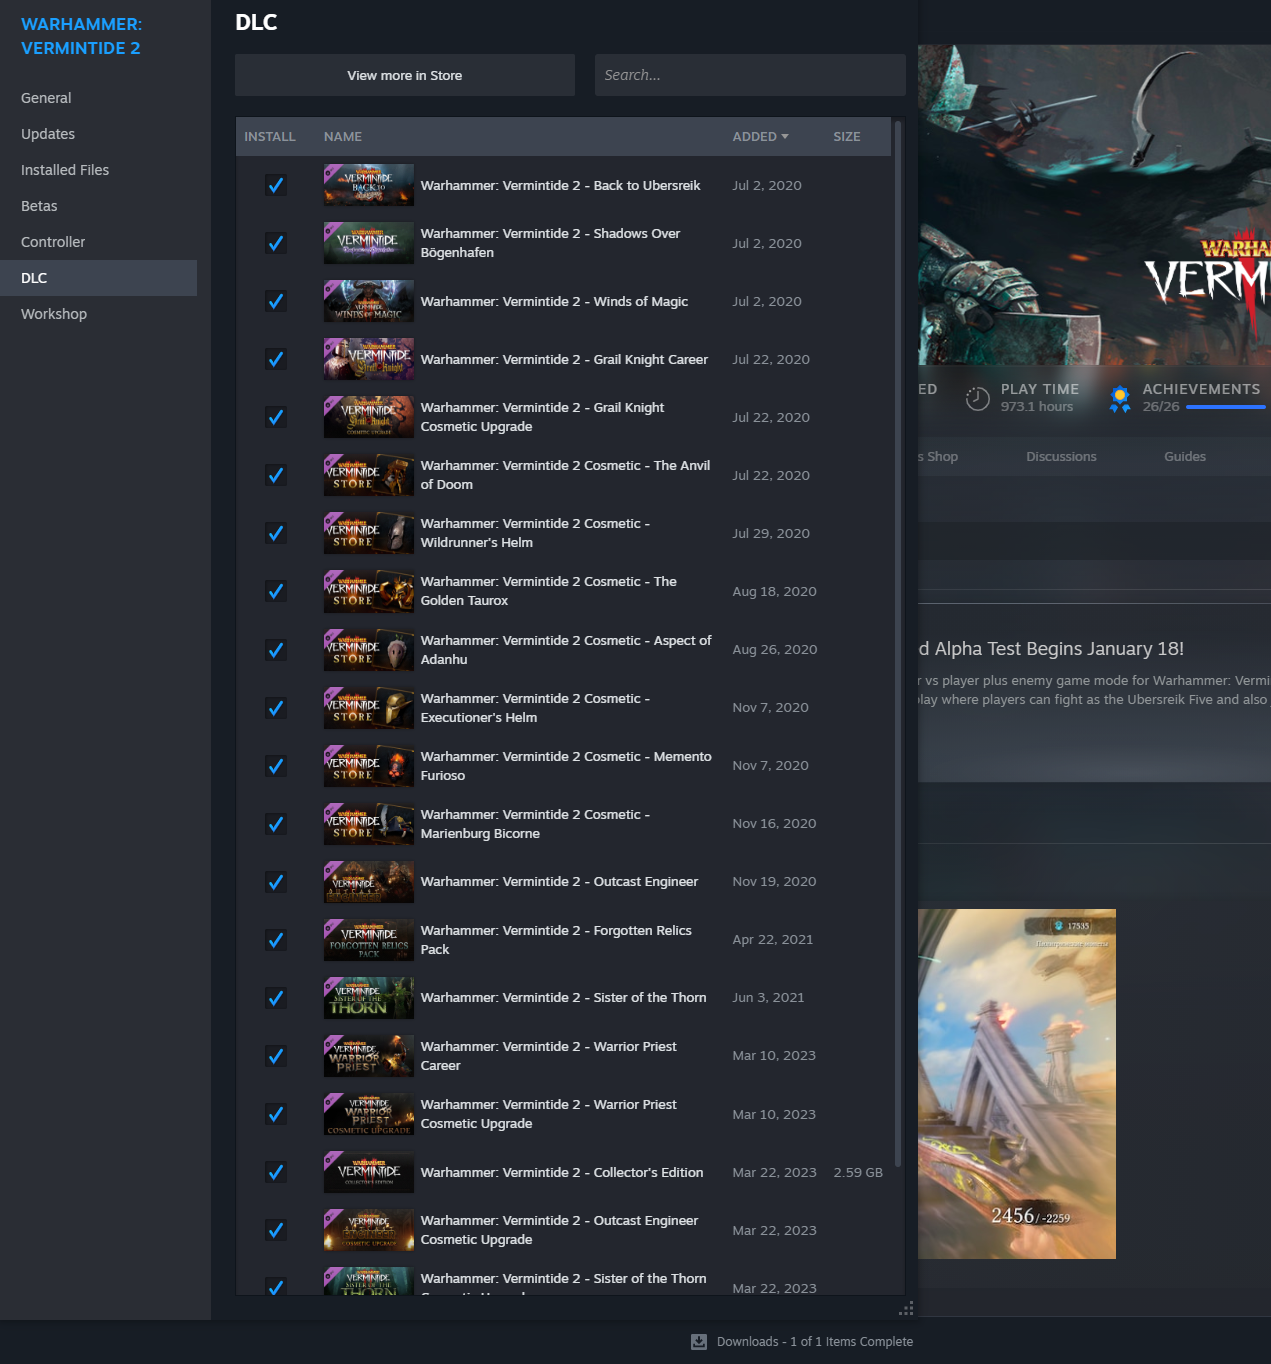Viewport: 1271px width, 1364px height.
Task: Sort by the Name column header
Action: 343,136
